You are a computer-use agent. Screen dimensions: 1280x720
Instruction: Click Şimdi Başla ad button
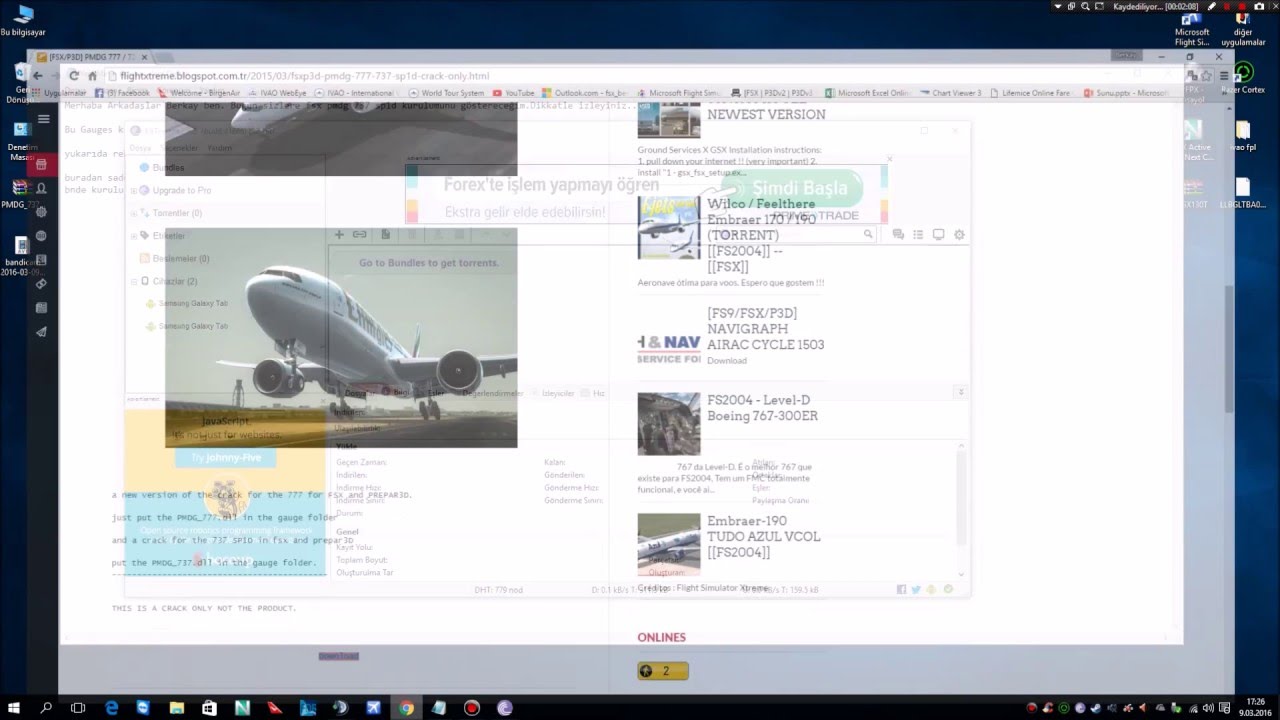coord(790,187)
